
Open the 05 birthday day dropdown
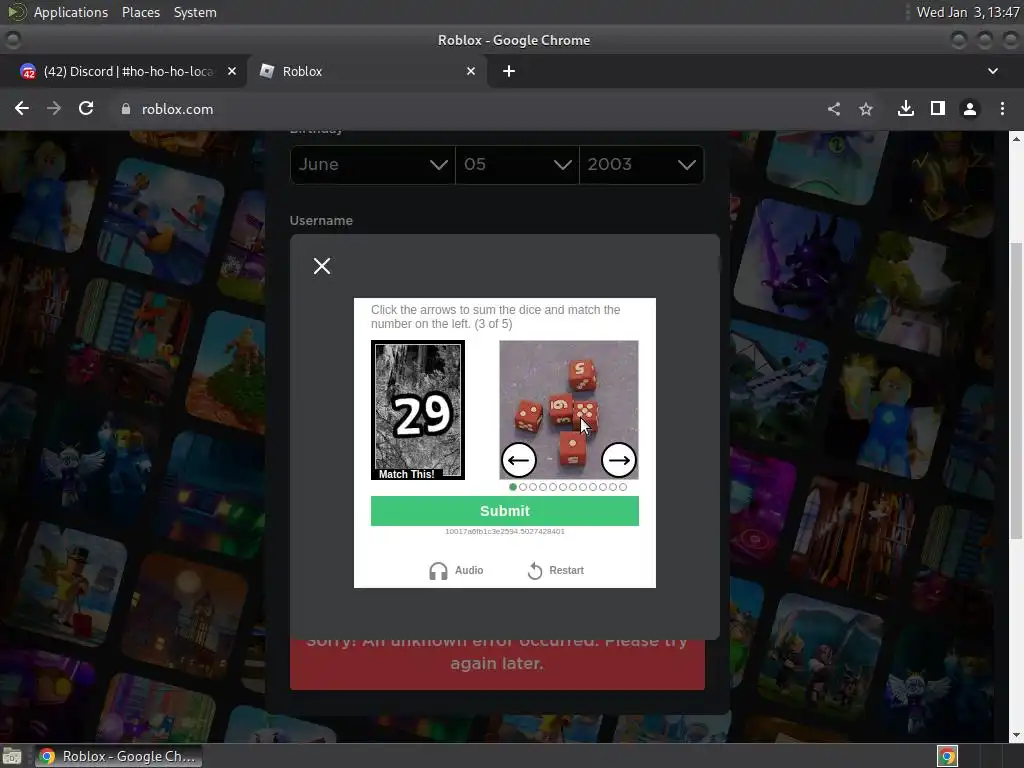[517, 165]
